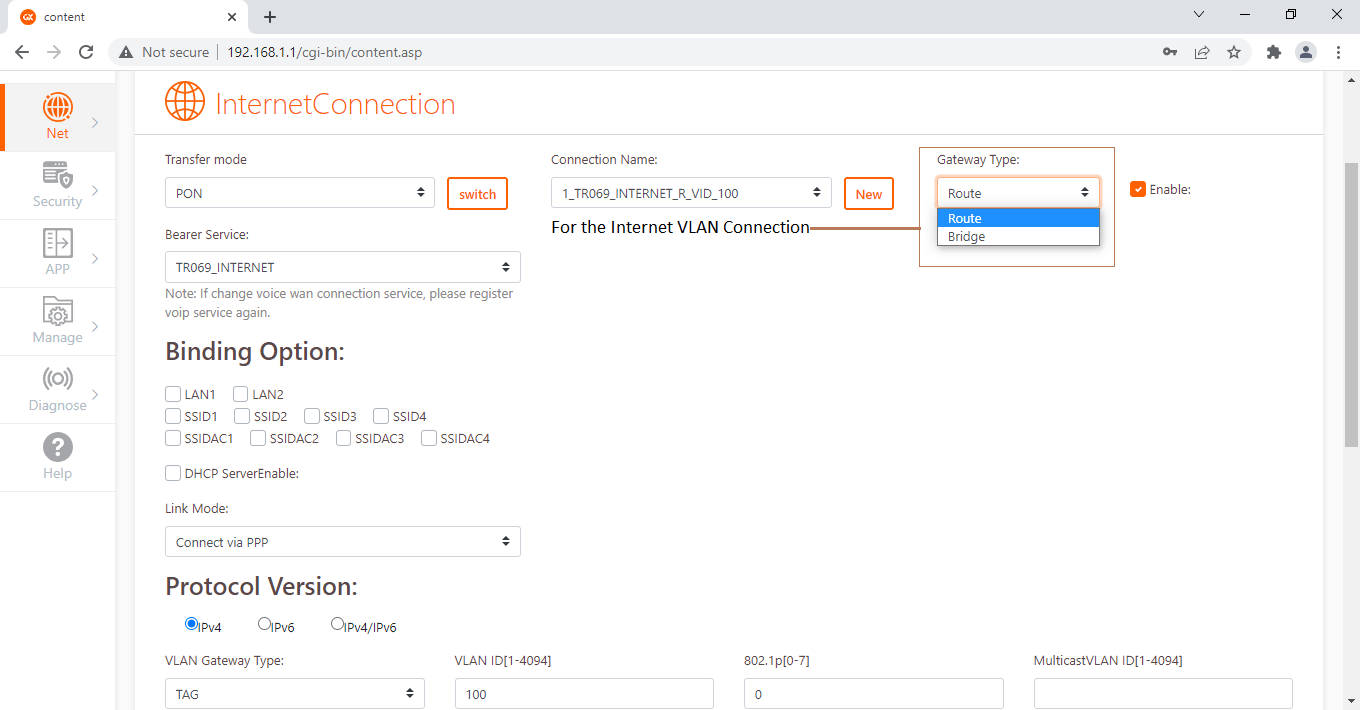Select Bridge in the Gateway Type list
This screenshot has height=710, width=1360.
(1018, 236)
